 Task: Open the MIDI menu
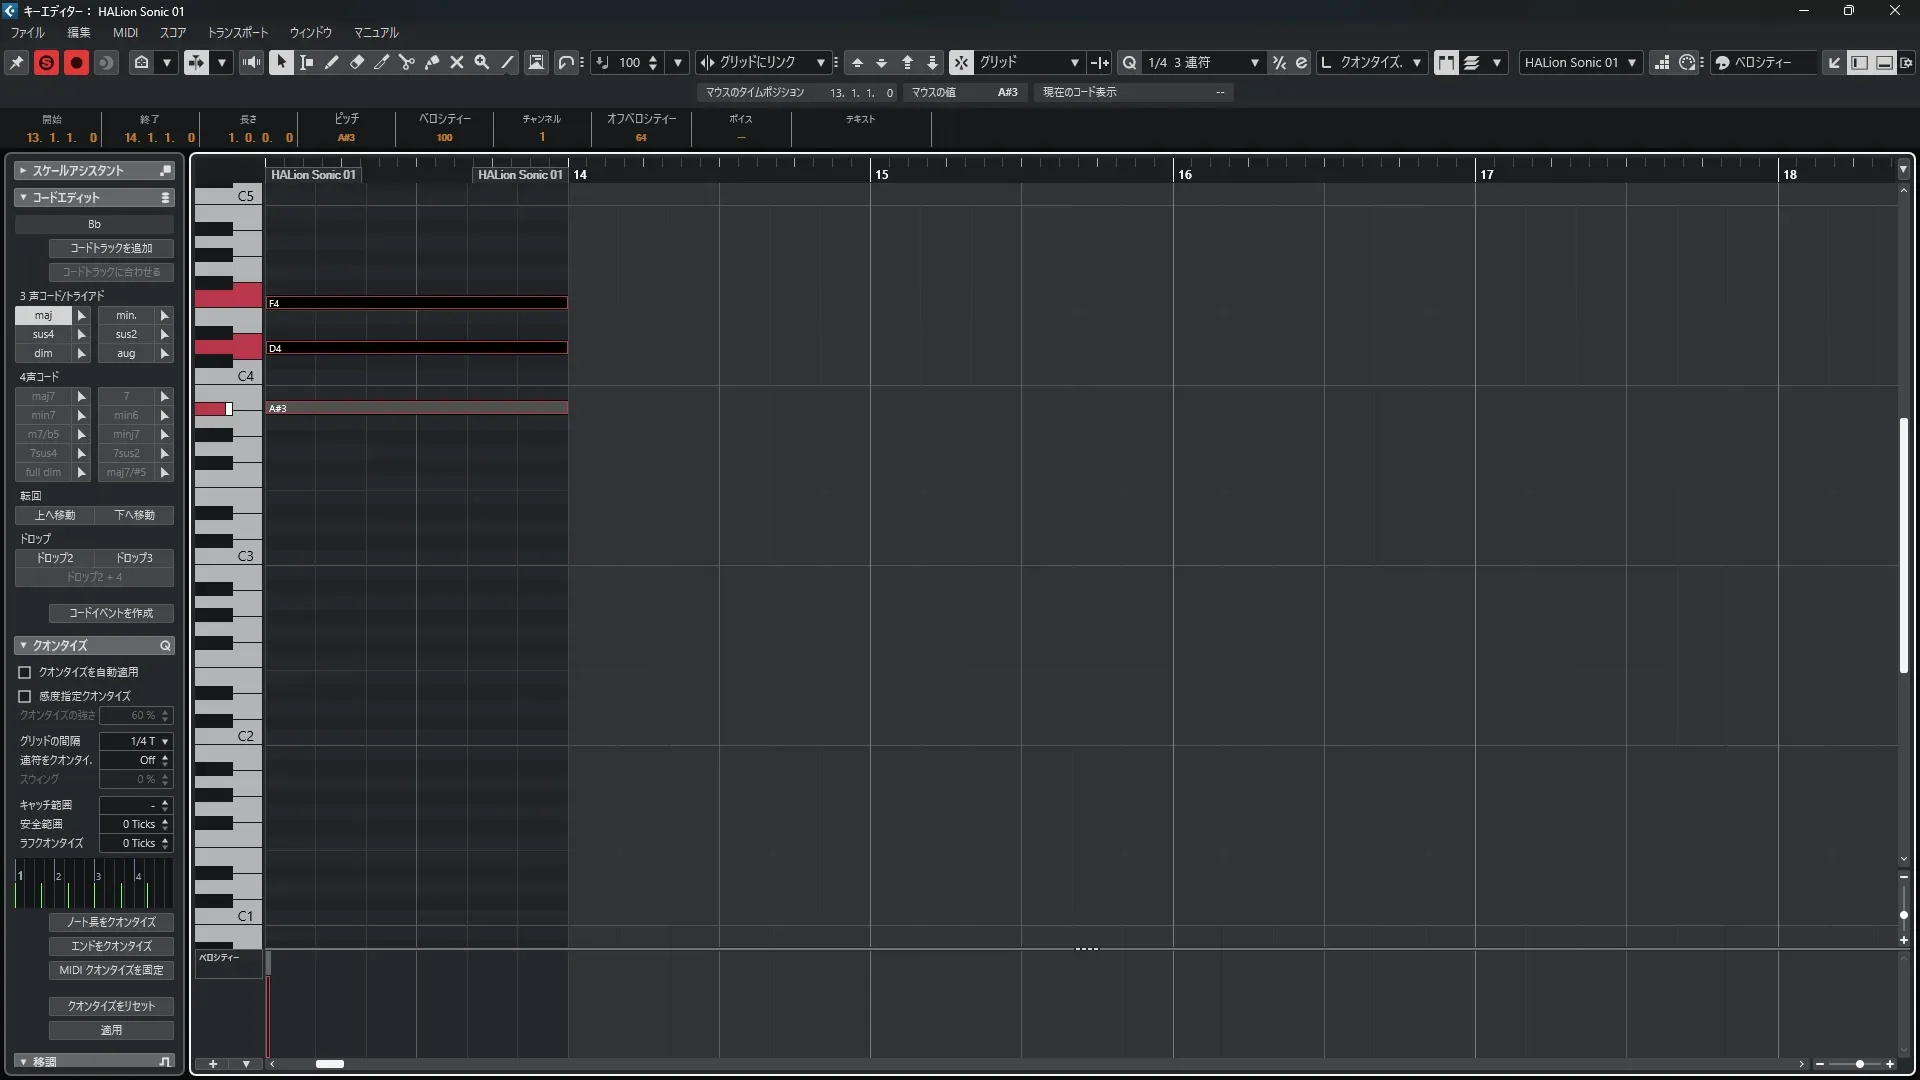[125, 33]
